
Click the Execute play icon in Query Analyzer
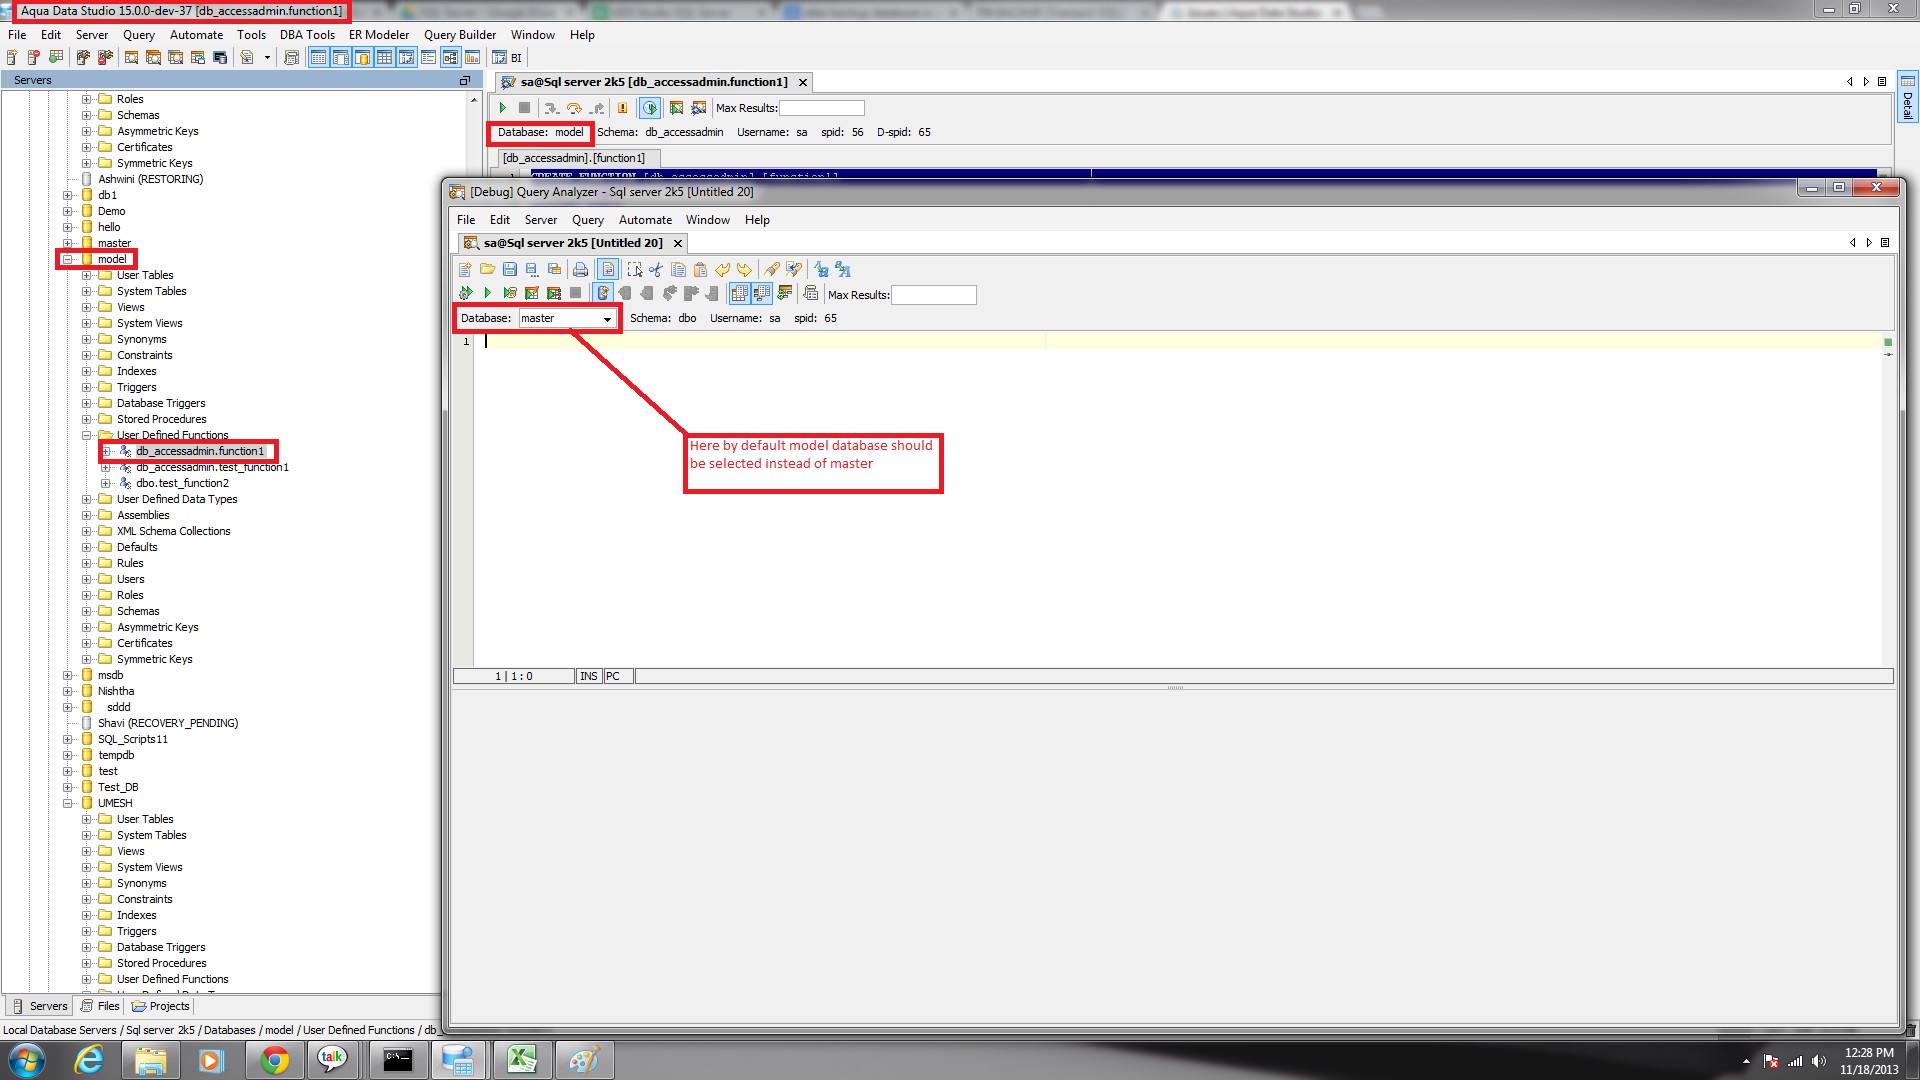coord(487,293)
